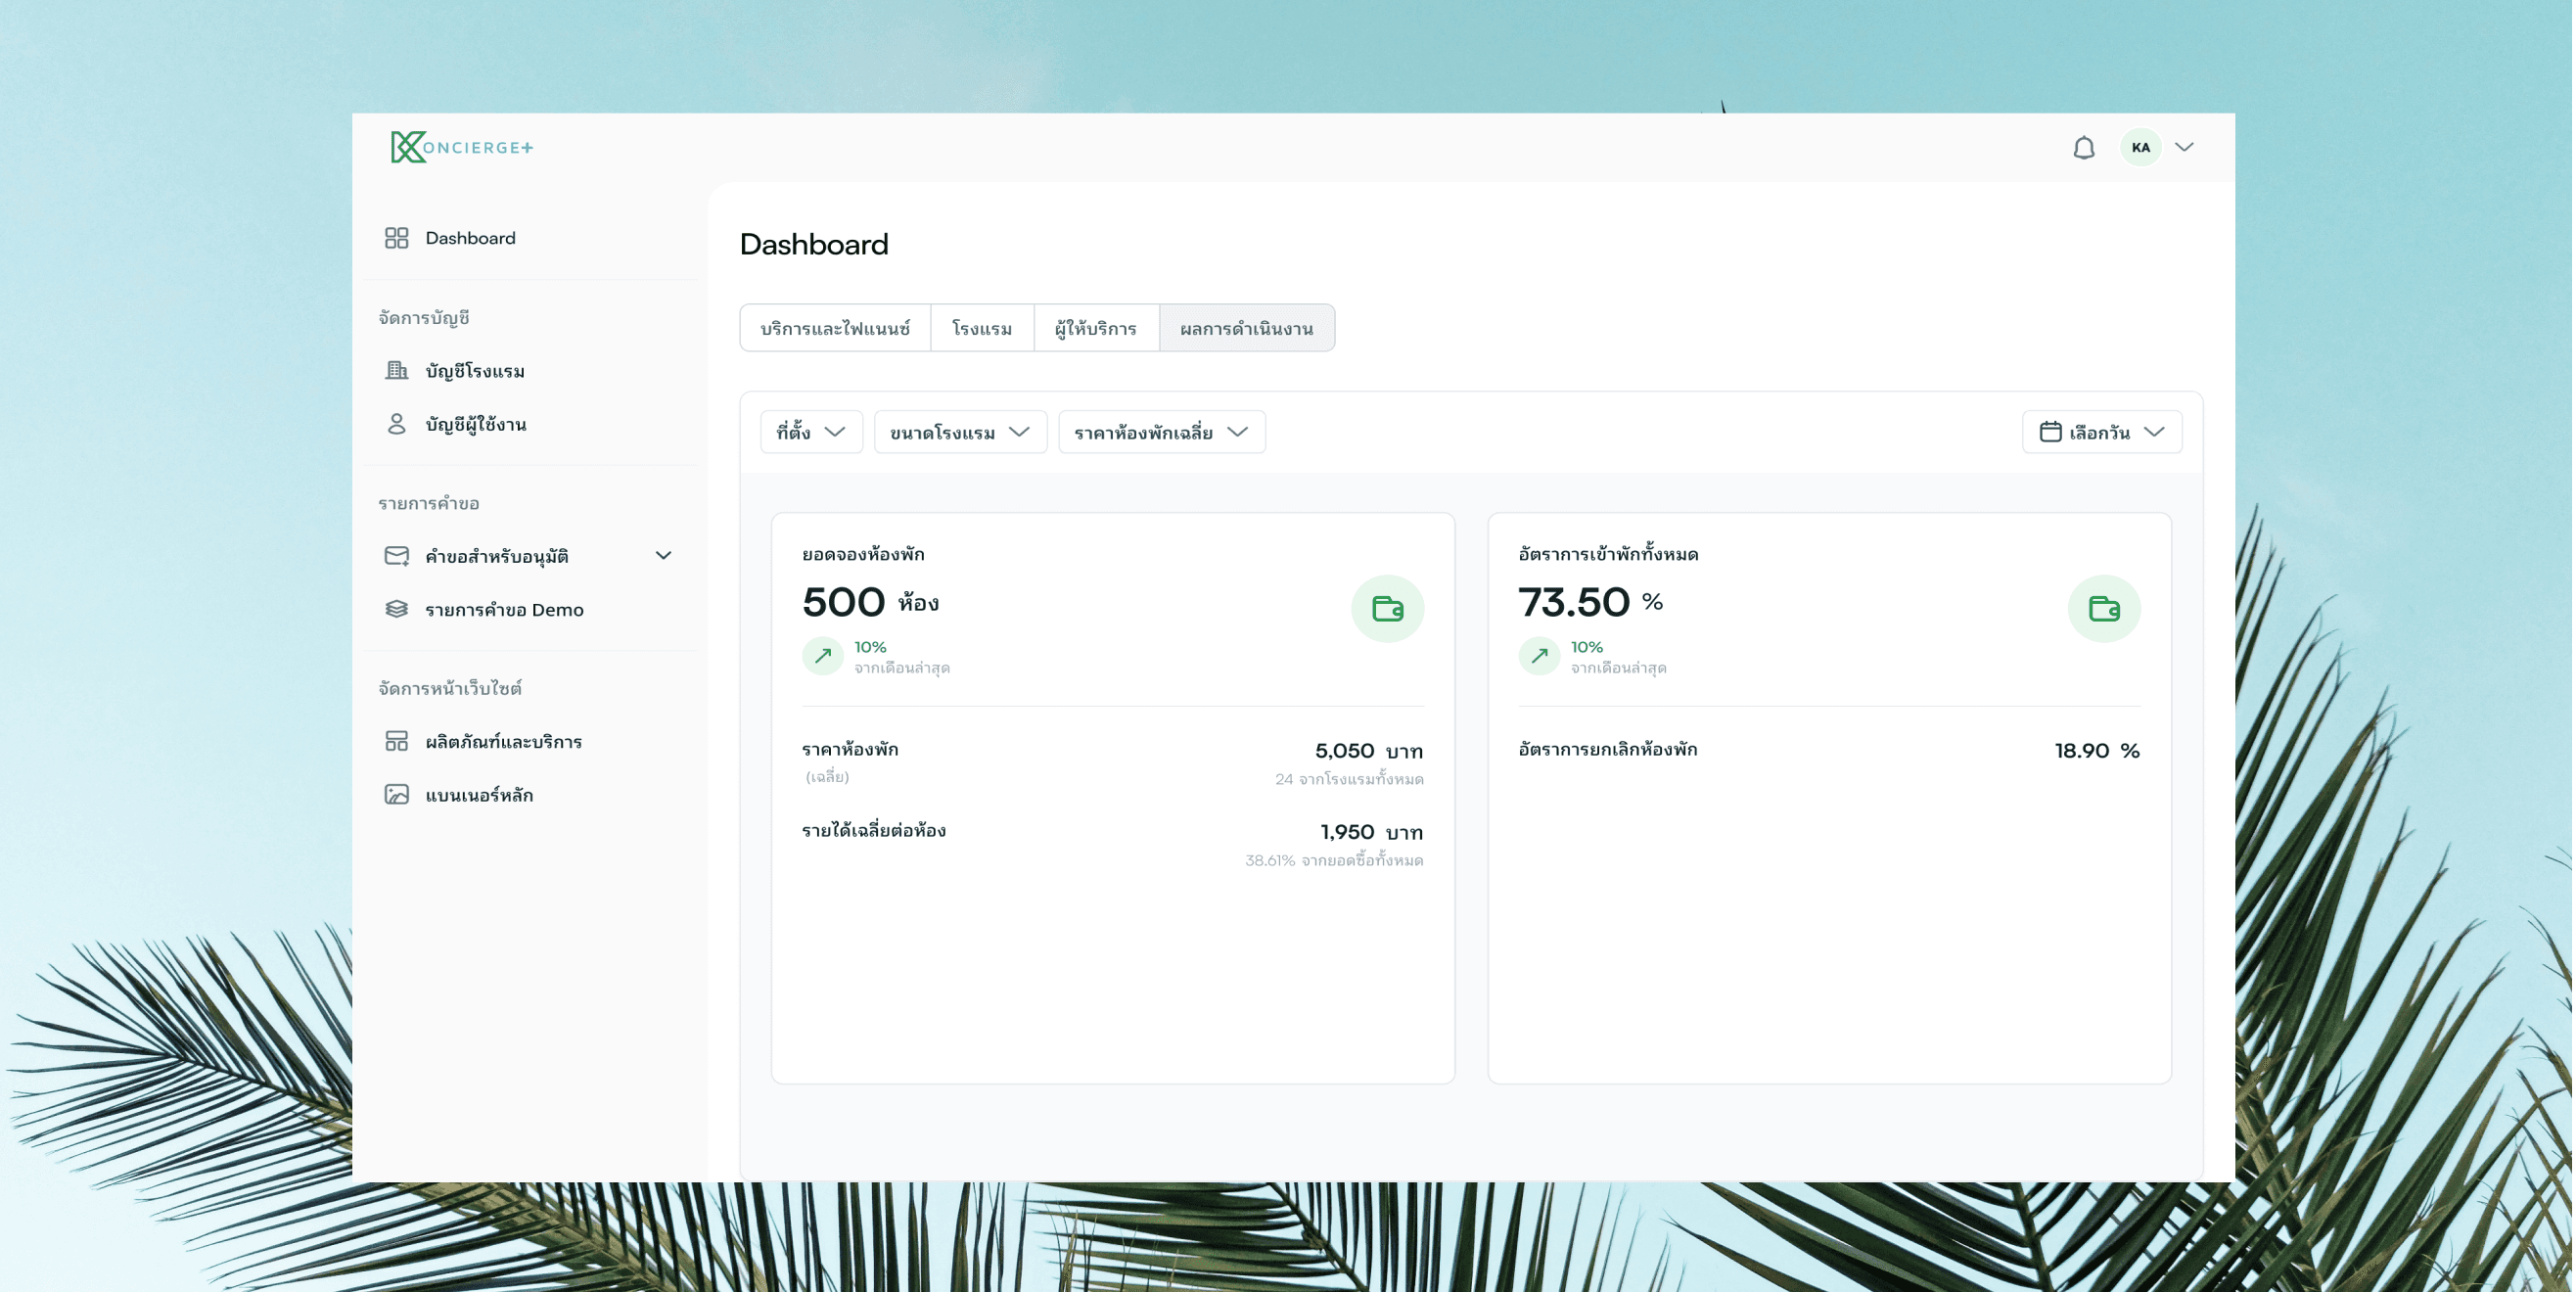Viewport: 2576px width, 1292px height.
Task: Open the user profile chevron menu
Action: coord(2184,148)
